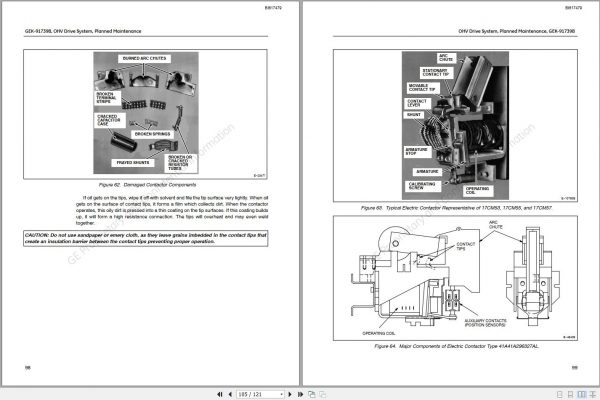Click the FRAYED SHUNTS label
Viewport: 600px width, 400px height.
coord(133,163)
